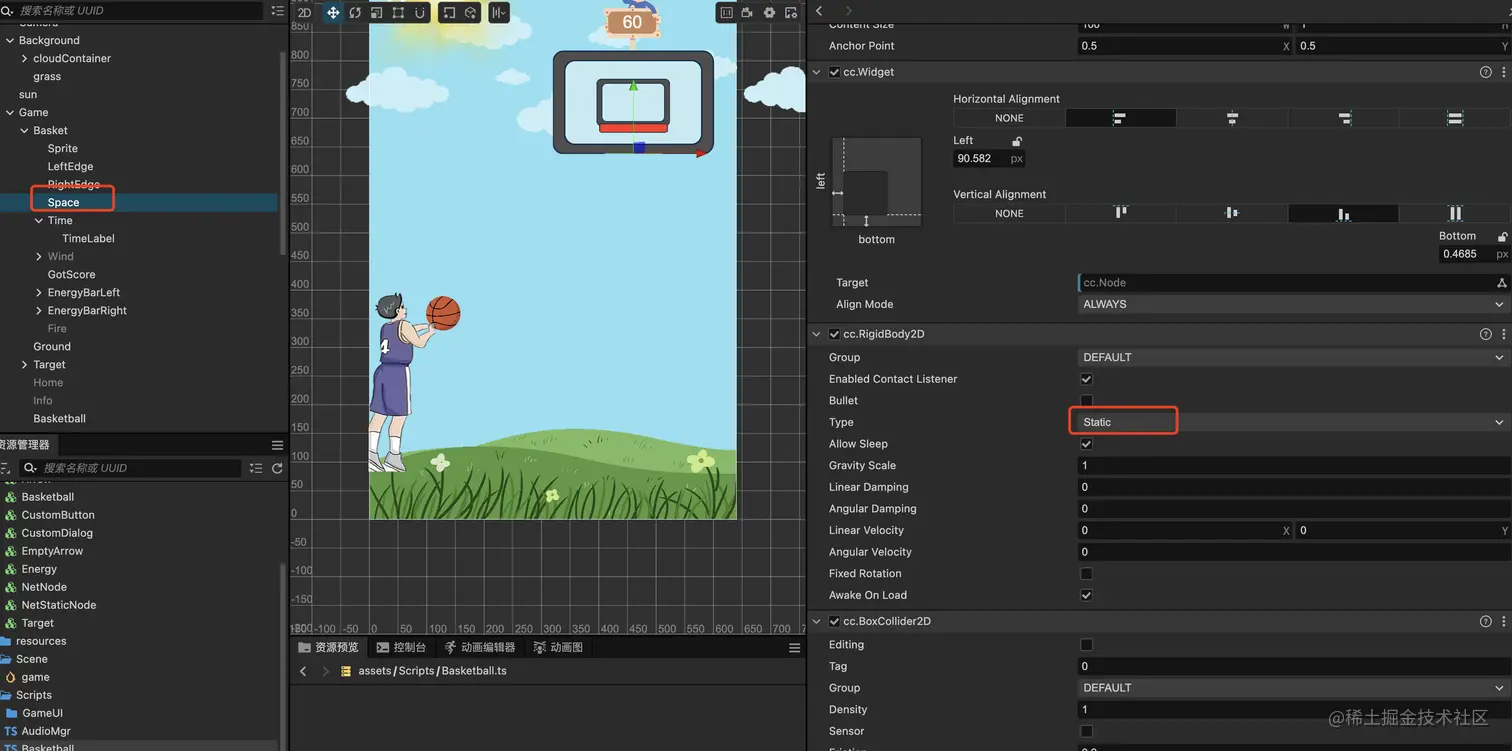This screenshot has height=751, width=1512.
Task: Set Horizontal Alignment to NONE
Action: [1009, 118]
